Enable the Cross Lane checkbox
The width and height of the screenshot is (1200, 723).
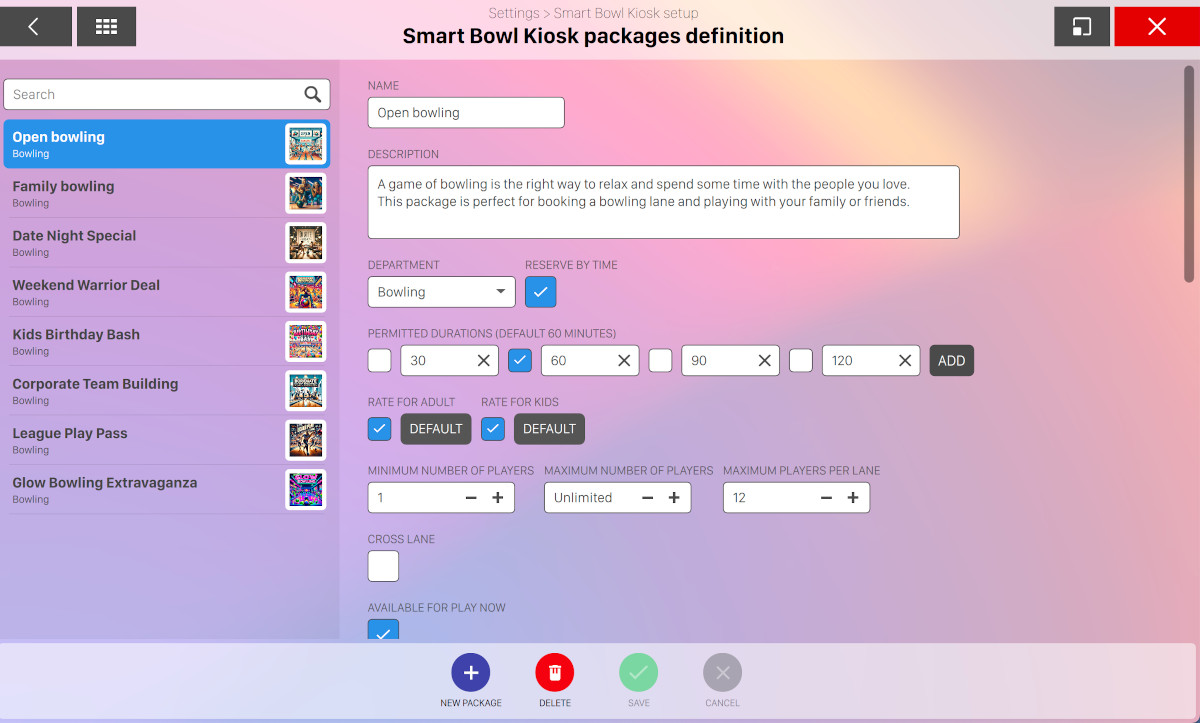click(383, 566)
